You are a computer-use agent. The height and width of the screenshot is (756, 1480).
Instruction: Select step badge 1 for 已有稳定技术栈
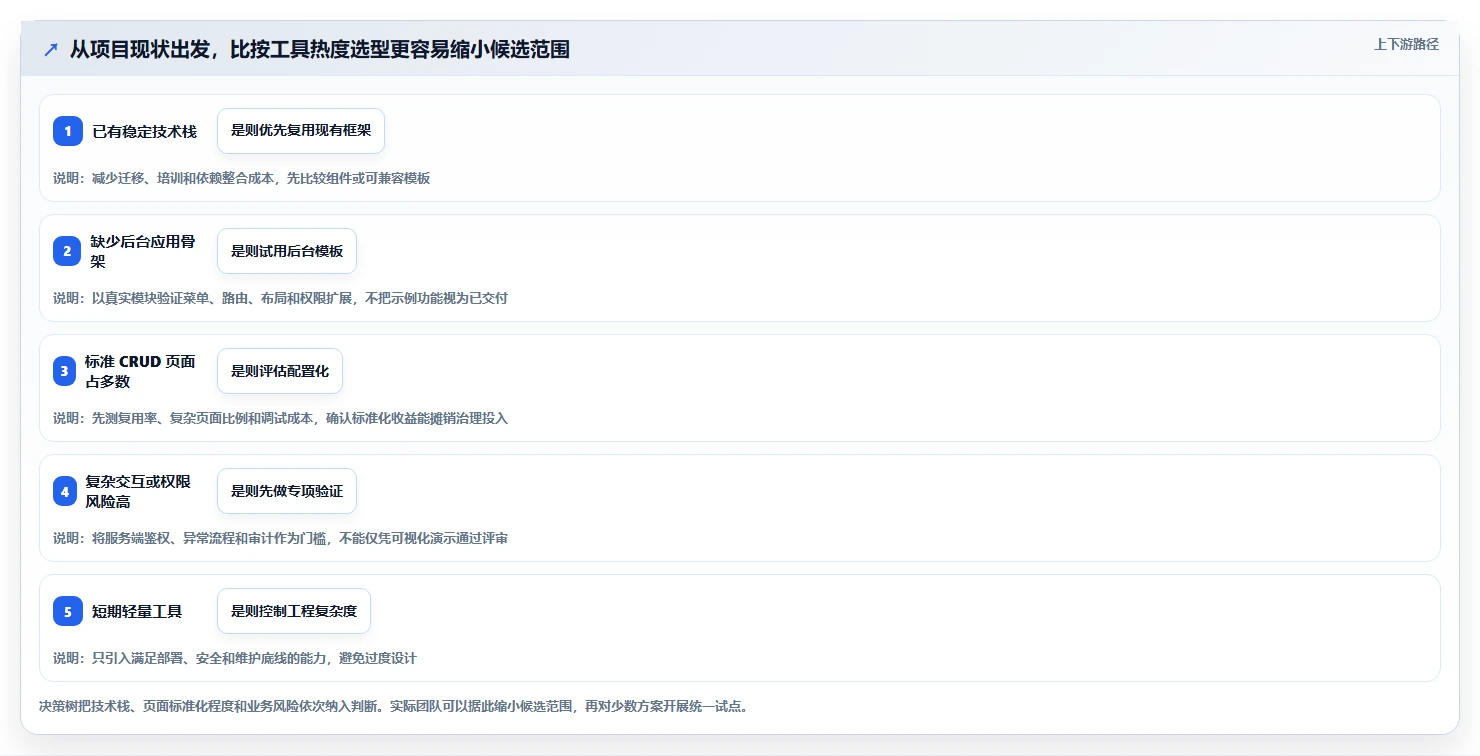coord(68,131)
